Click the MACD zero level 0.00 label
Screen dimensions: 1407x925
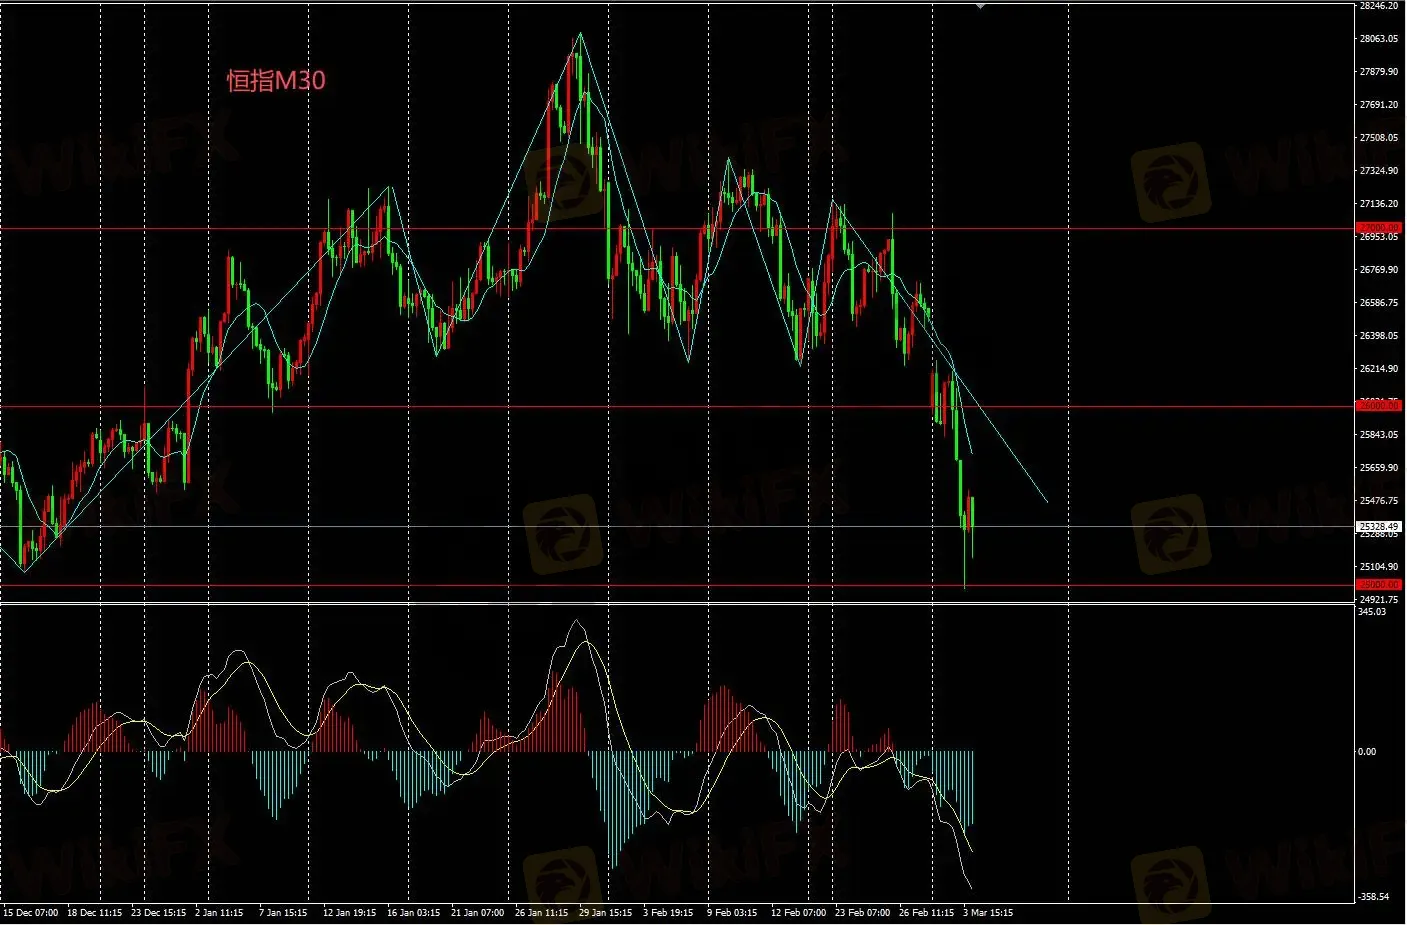(x=1366, y=751)
